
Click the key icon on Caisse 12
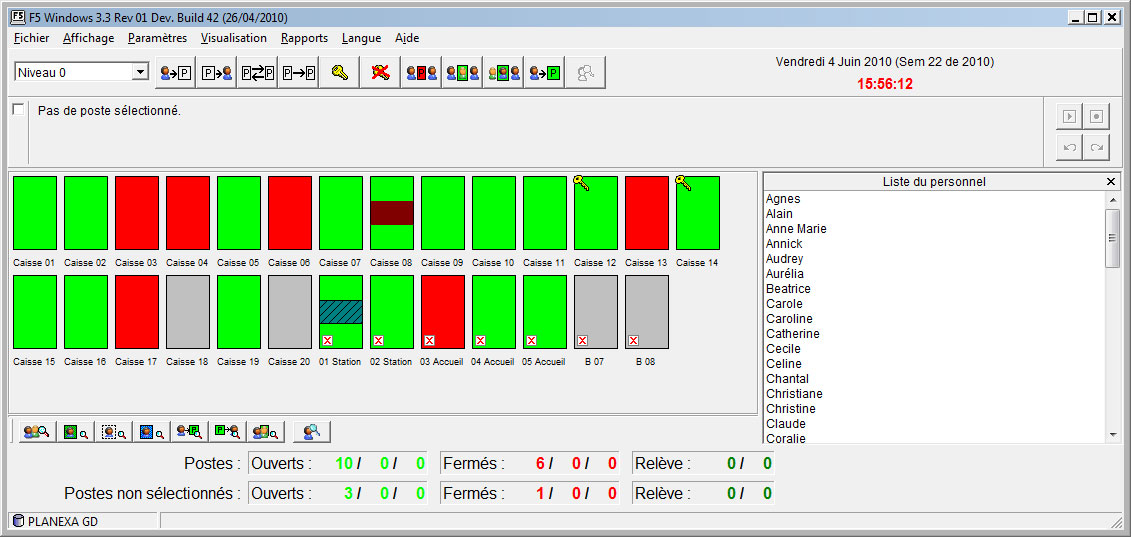click(581, 183)
